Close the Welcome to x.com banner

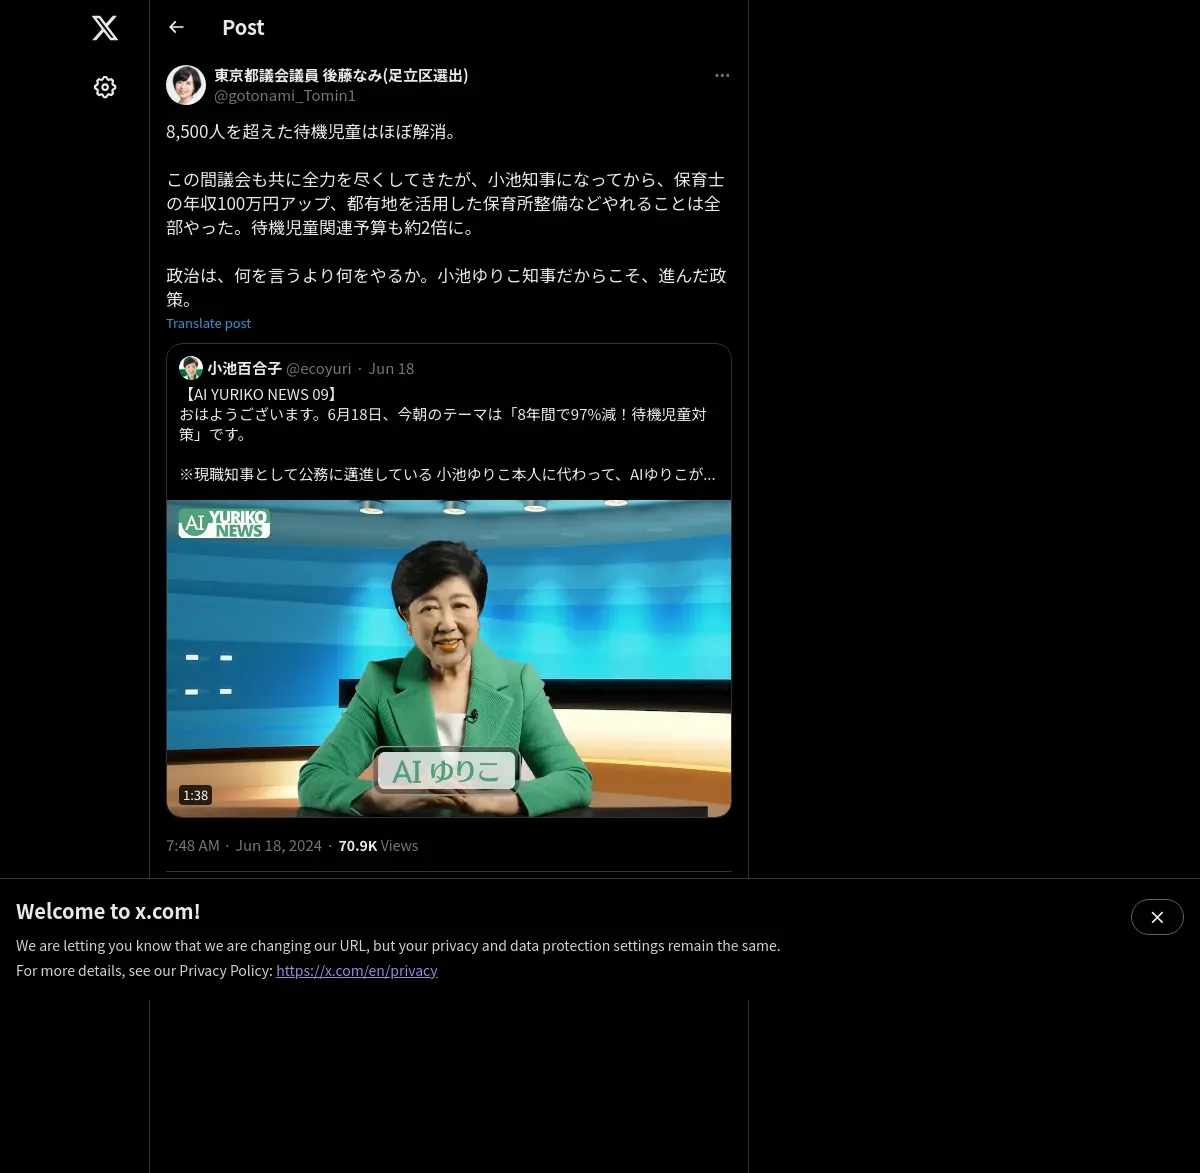coord(1157,917)
